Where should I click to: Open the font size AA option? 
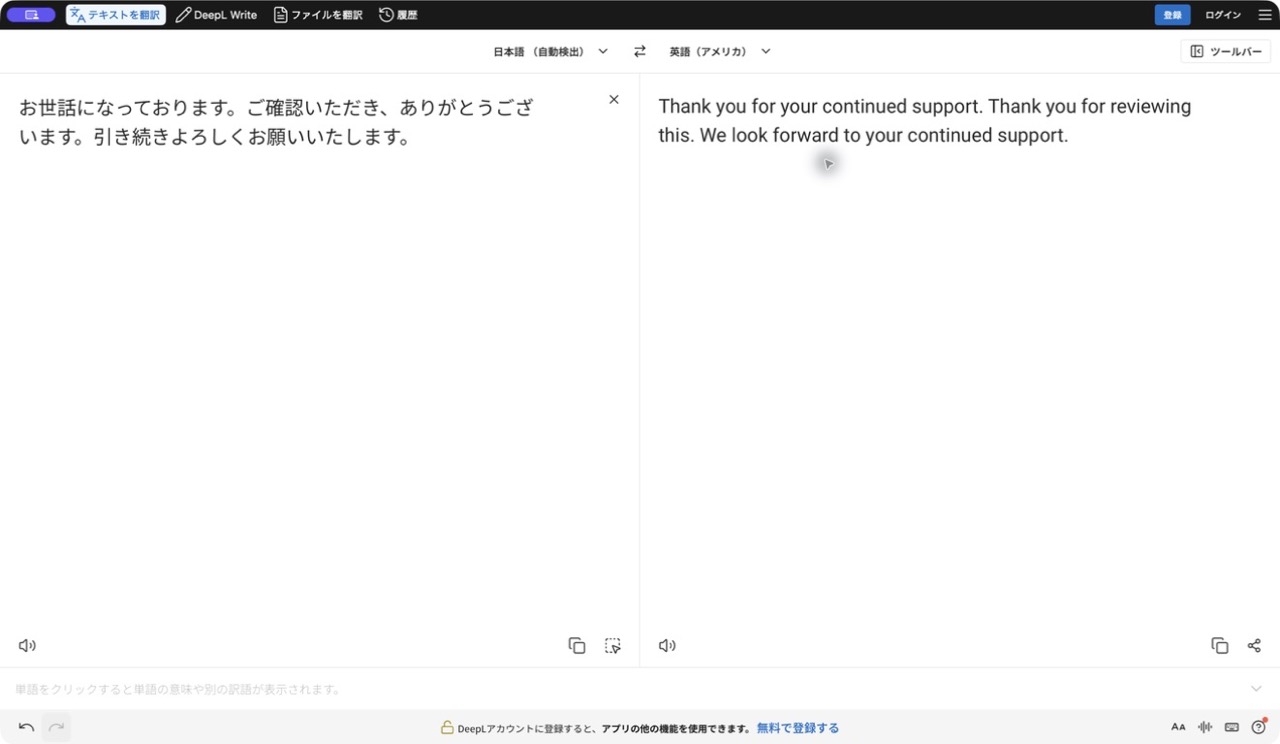coord(1178,727)
